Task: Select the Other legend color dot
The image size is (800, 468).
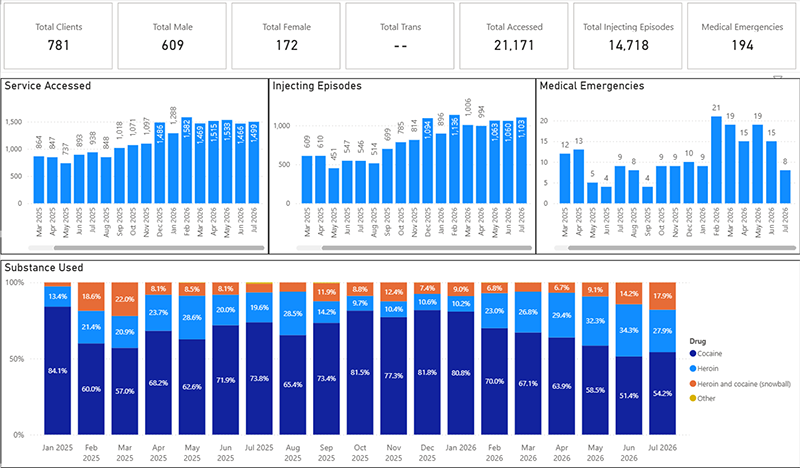Action: pos(693,398)
